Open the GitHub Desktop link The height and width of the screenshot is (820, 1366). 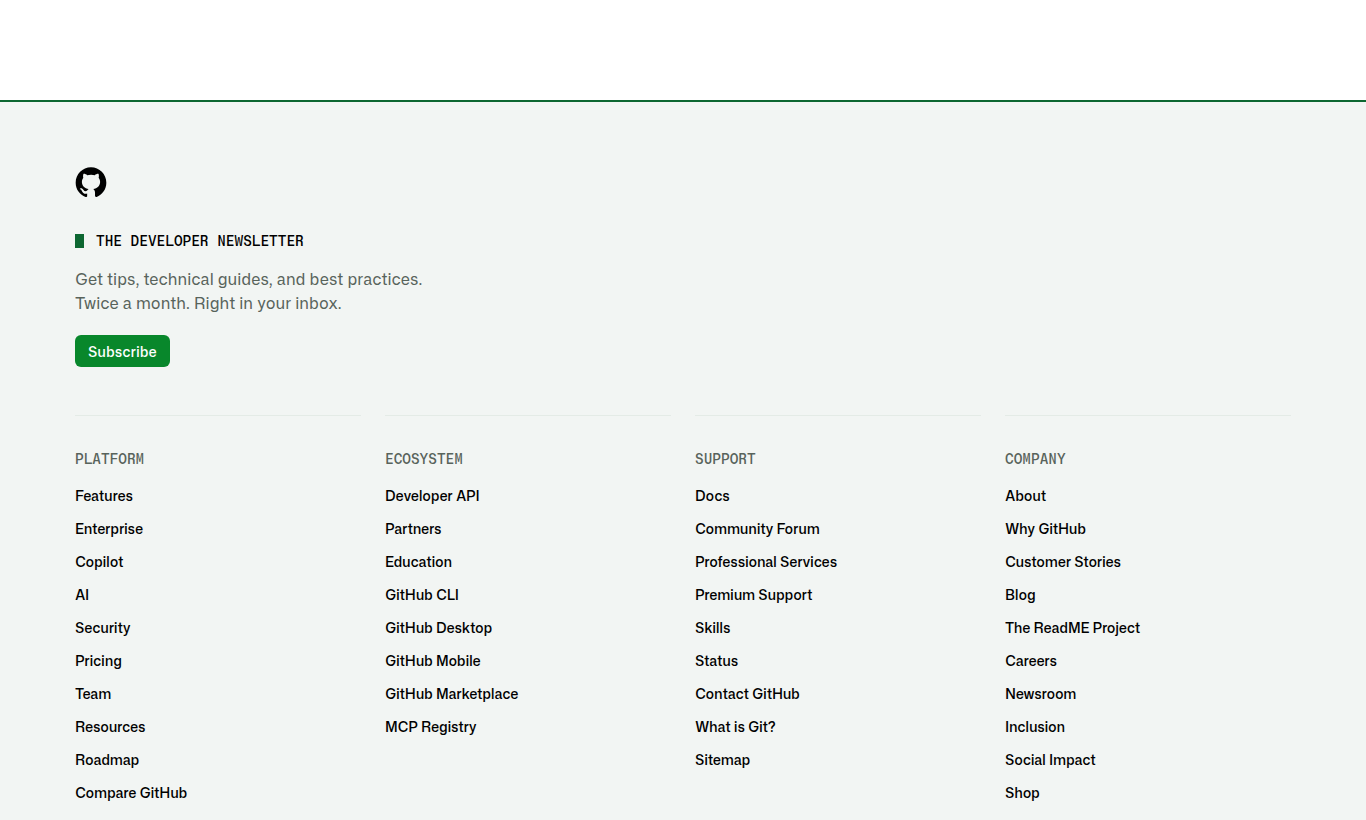(438, 628)
